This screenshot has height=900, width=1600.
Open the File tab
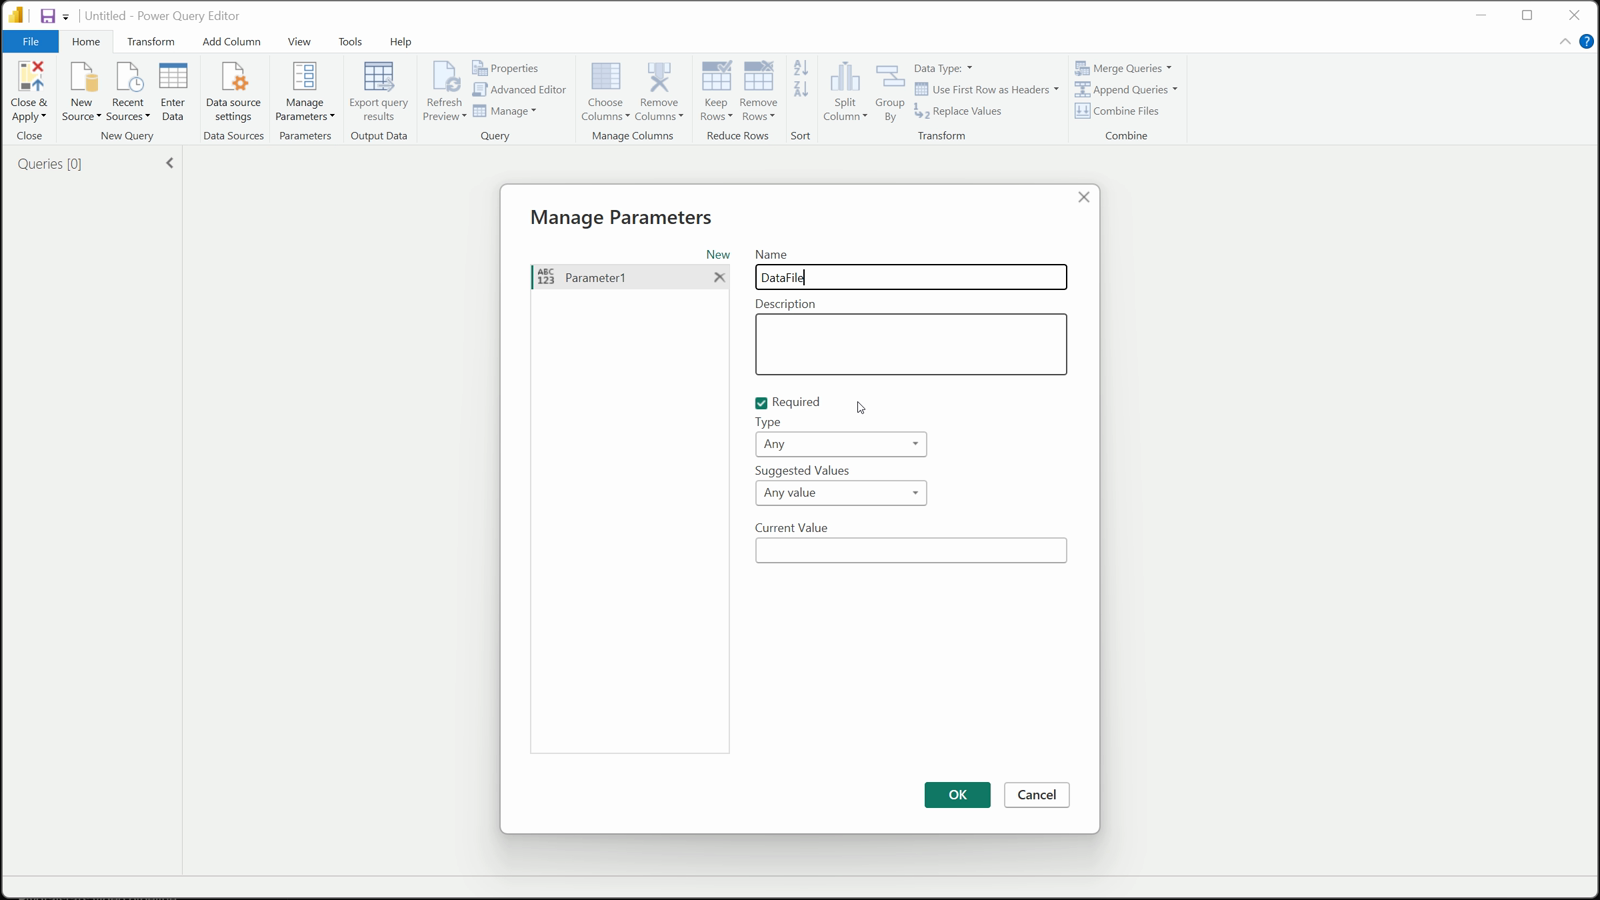click(x=31, y=42)
